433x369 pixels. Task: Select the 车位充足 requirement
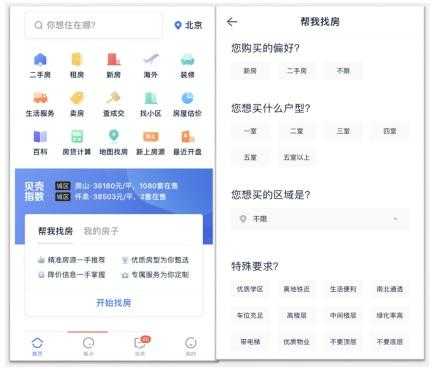(x=250, y=315)
